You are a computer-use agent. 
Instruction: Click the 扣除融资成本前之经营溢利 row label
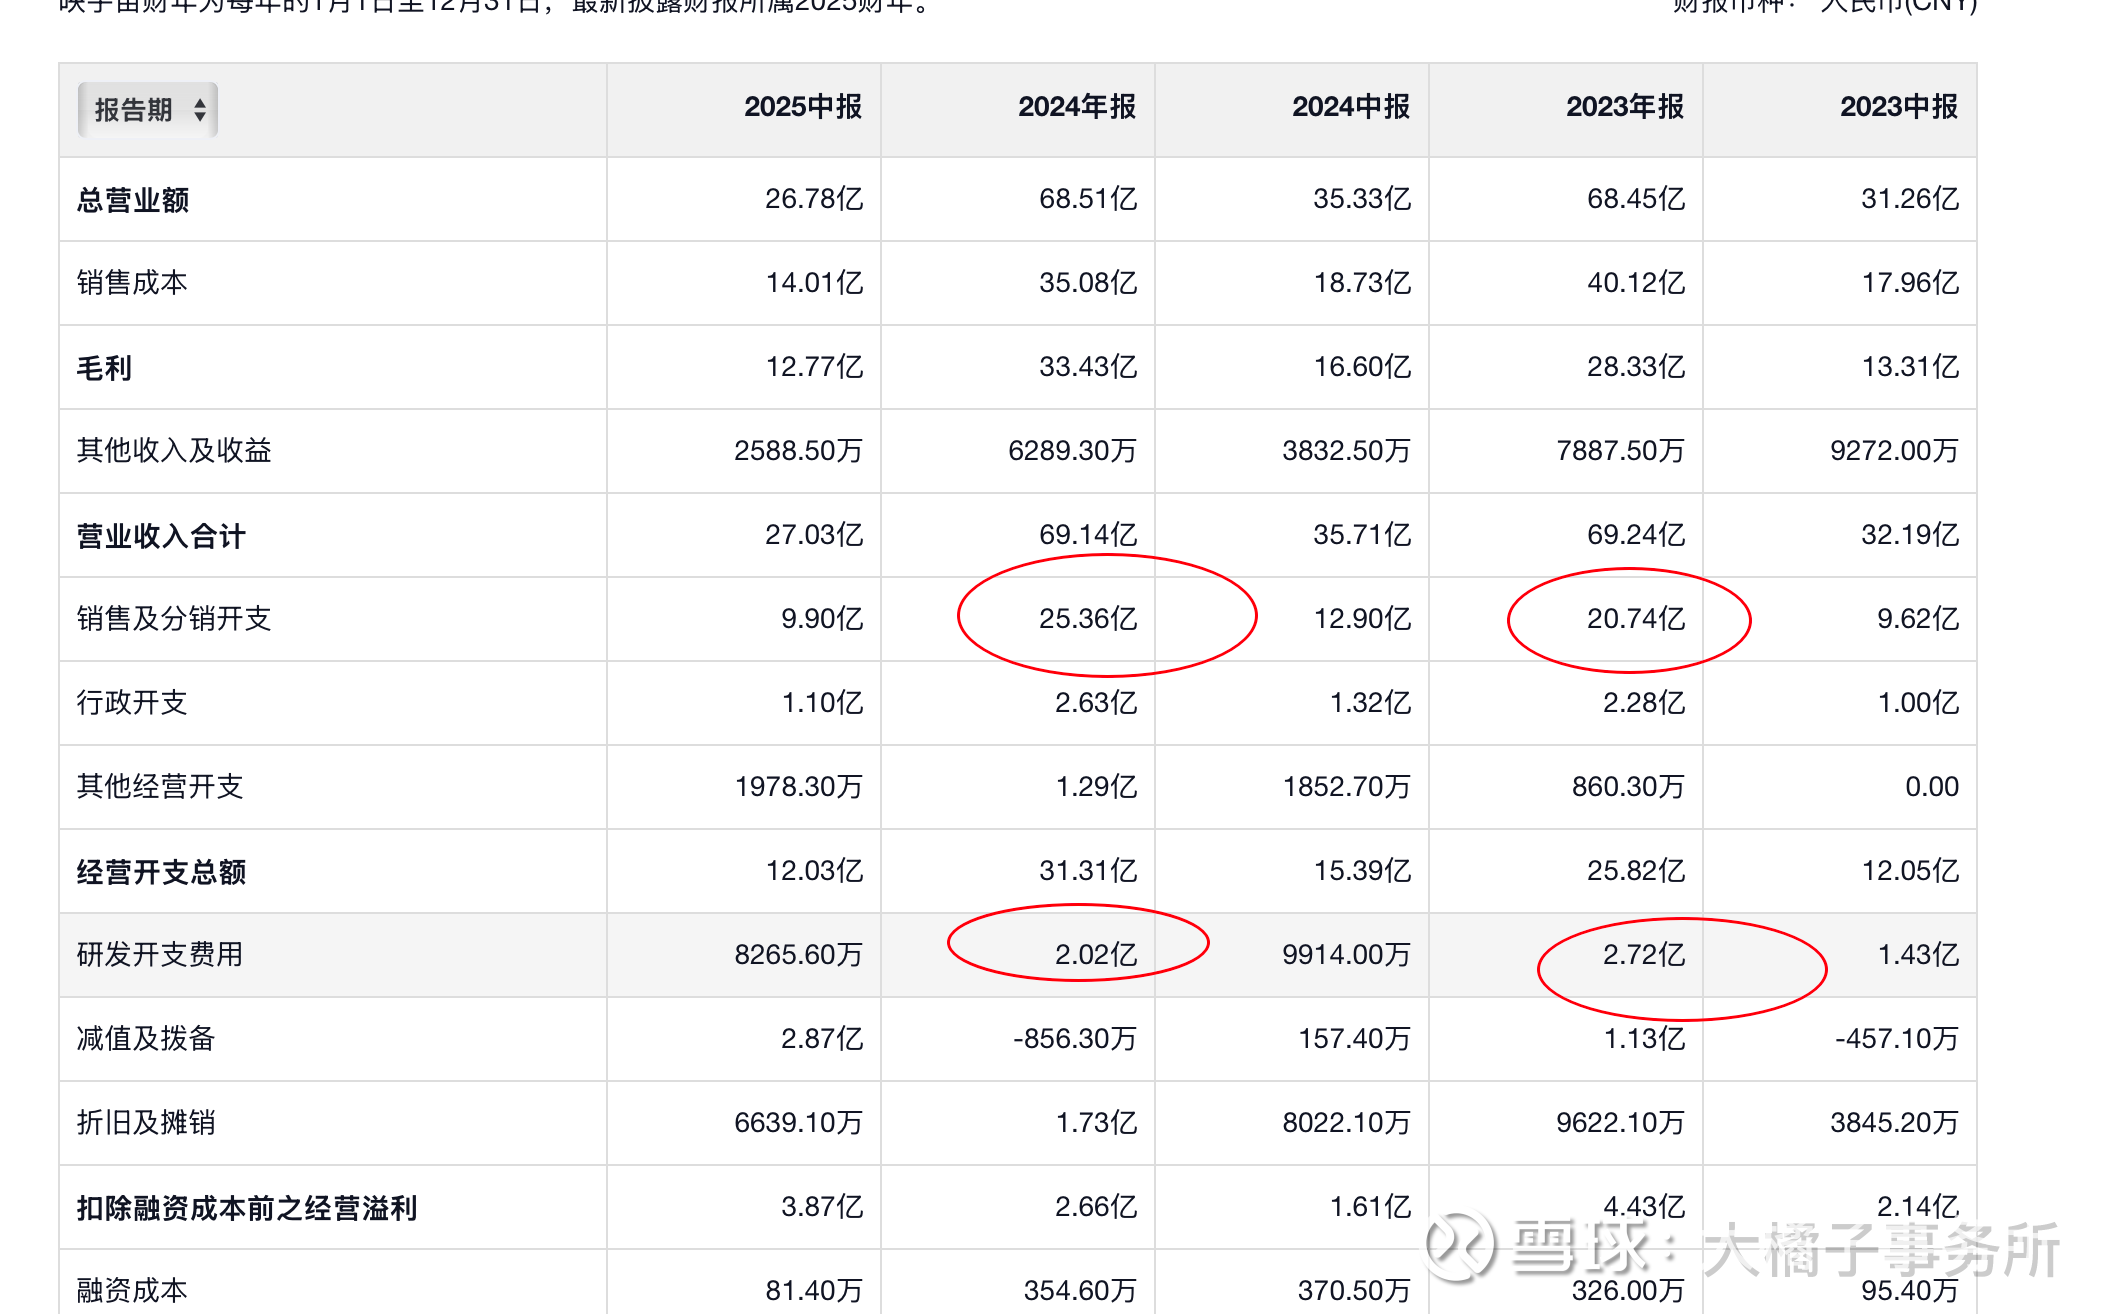(246, 1208)
